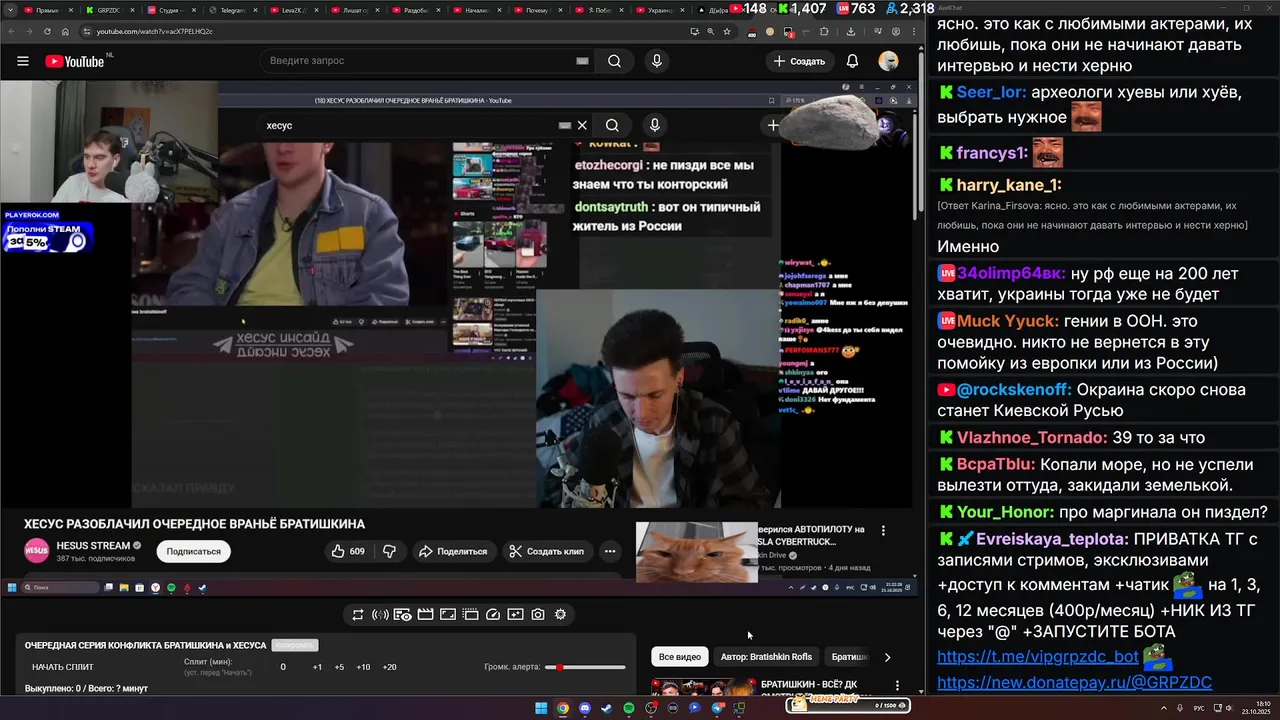Image resolution: width=1280 pixels, height=720 pixels.
Task: Open the t.me/vipgrpzdc_bot link in chat
Action: point(1038,657)
